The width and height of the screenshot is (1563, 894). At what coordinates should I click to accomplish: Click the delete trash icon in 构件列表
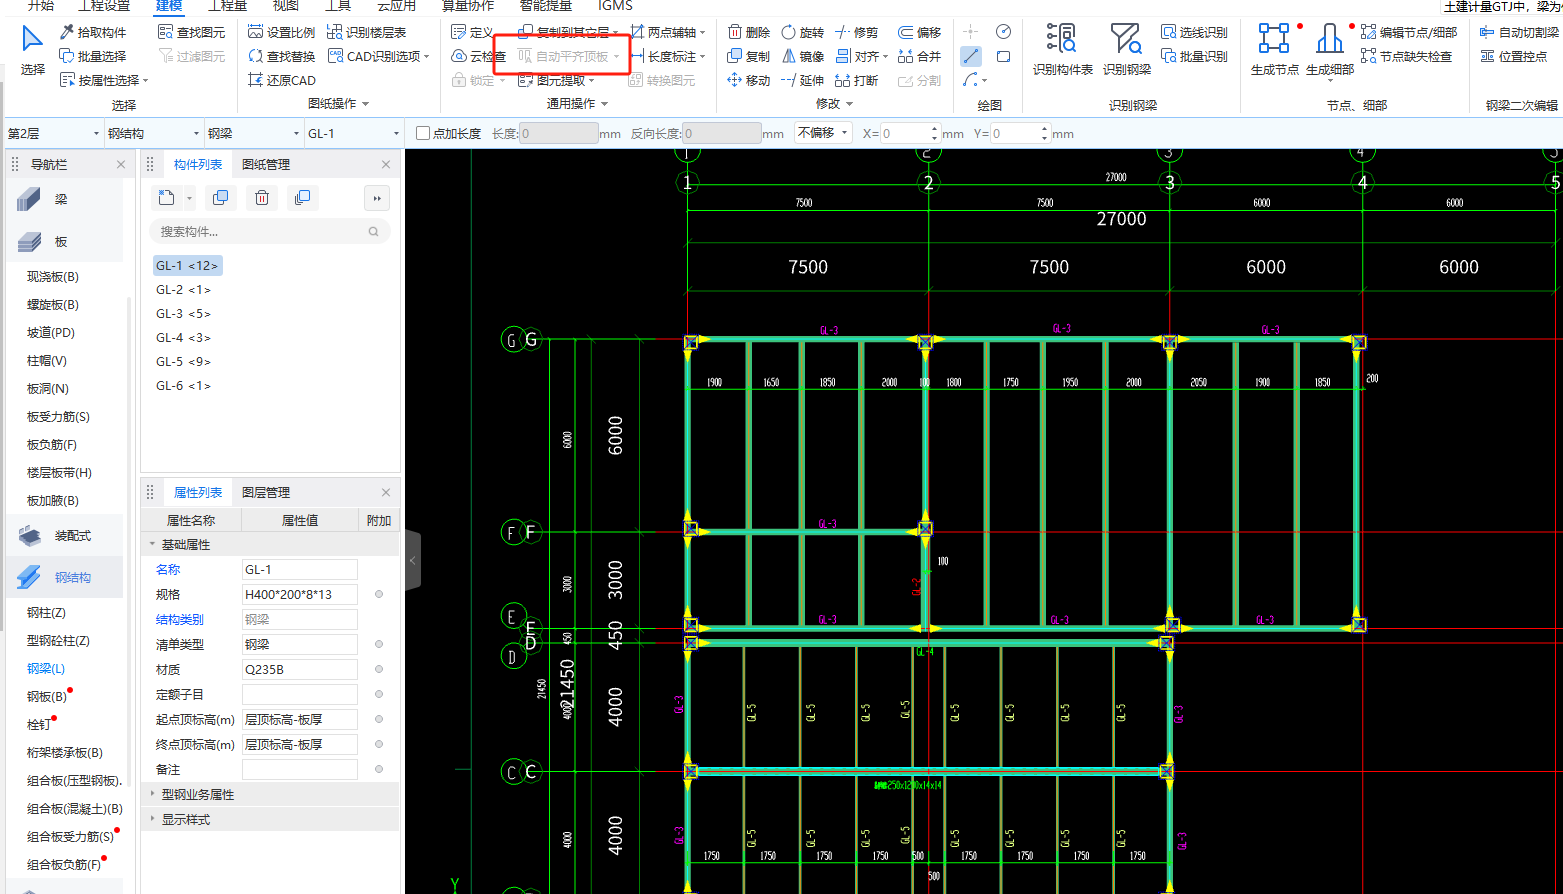(x=261, y=198)
